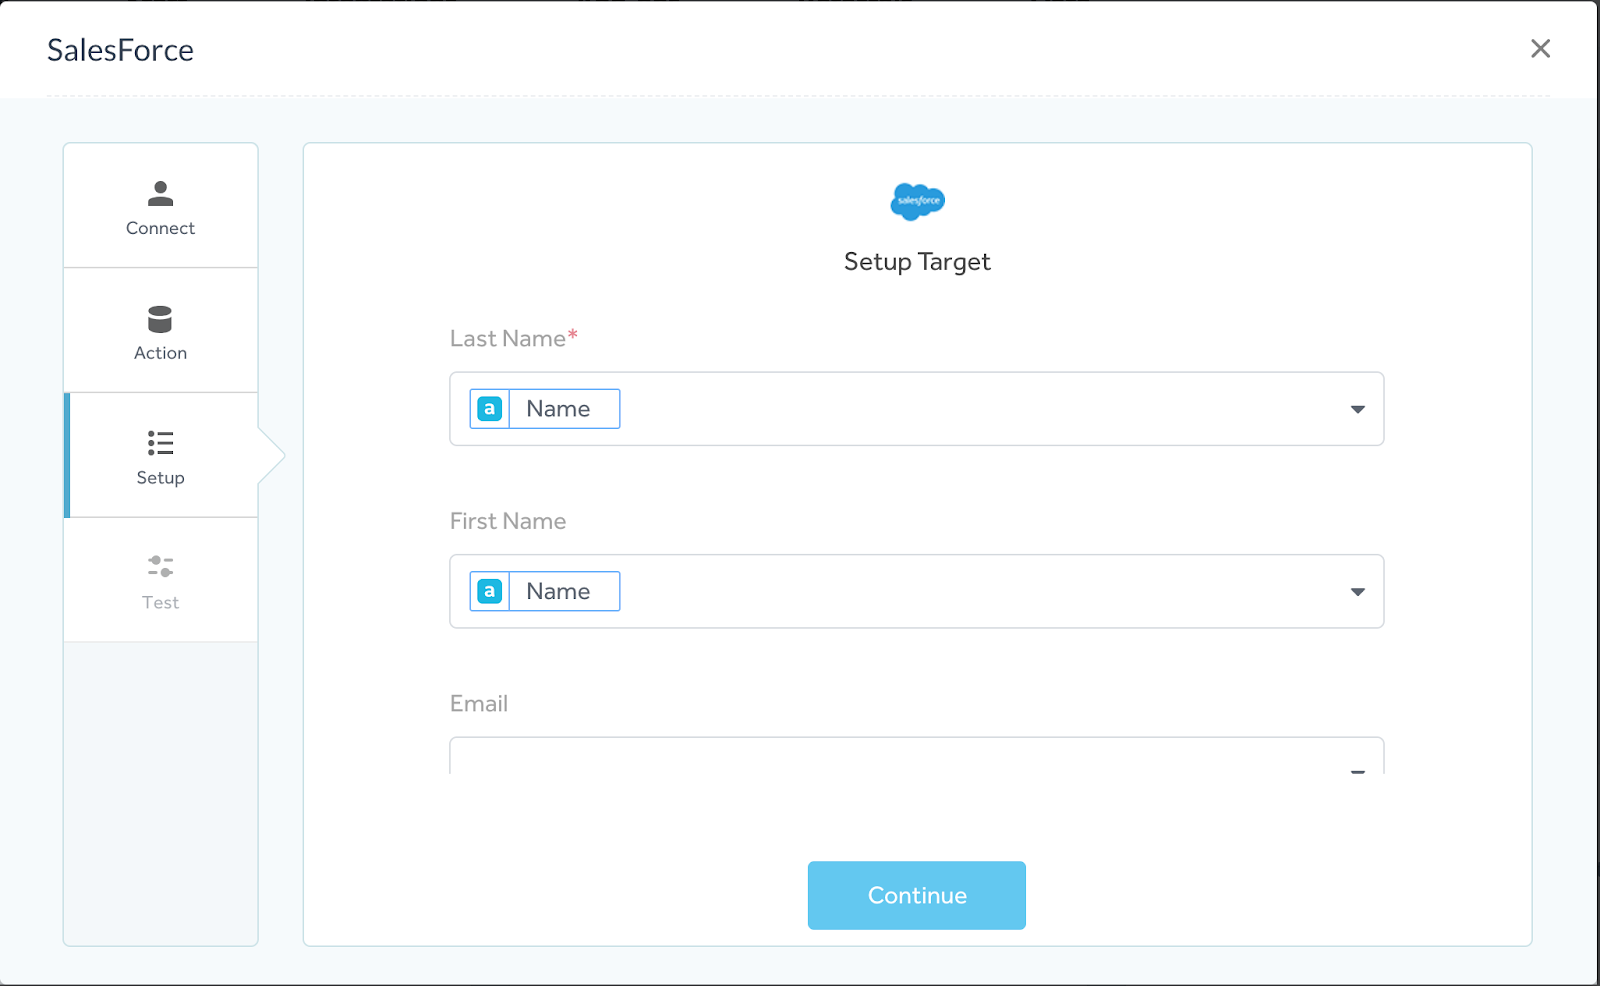Go to the Connect tab label
Screen dimensions: 1600x986
160,228
